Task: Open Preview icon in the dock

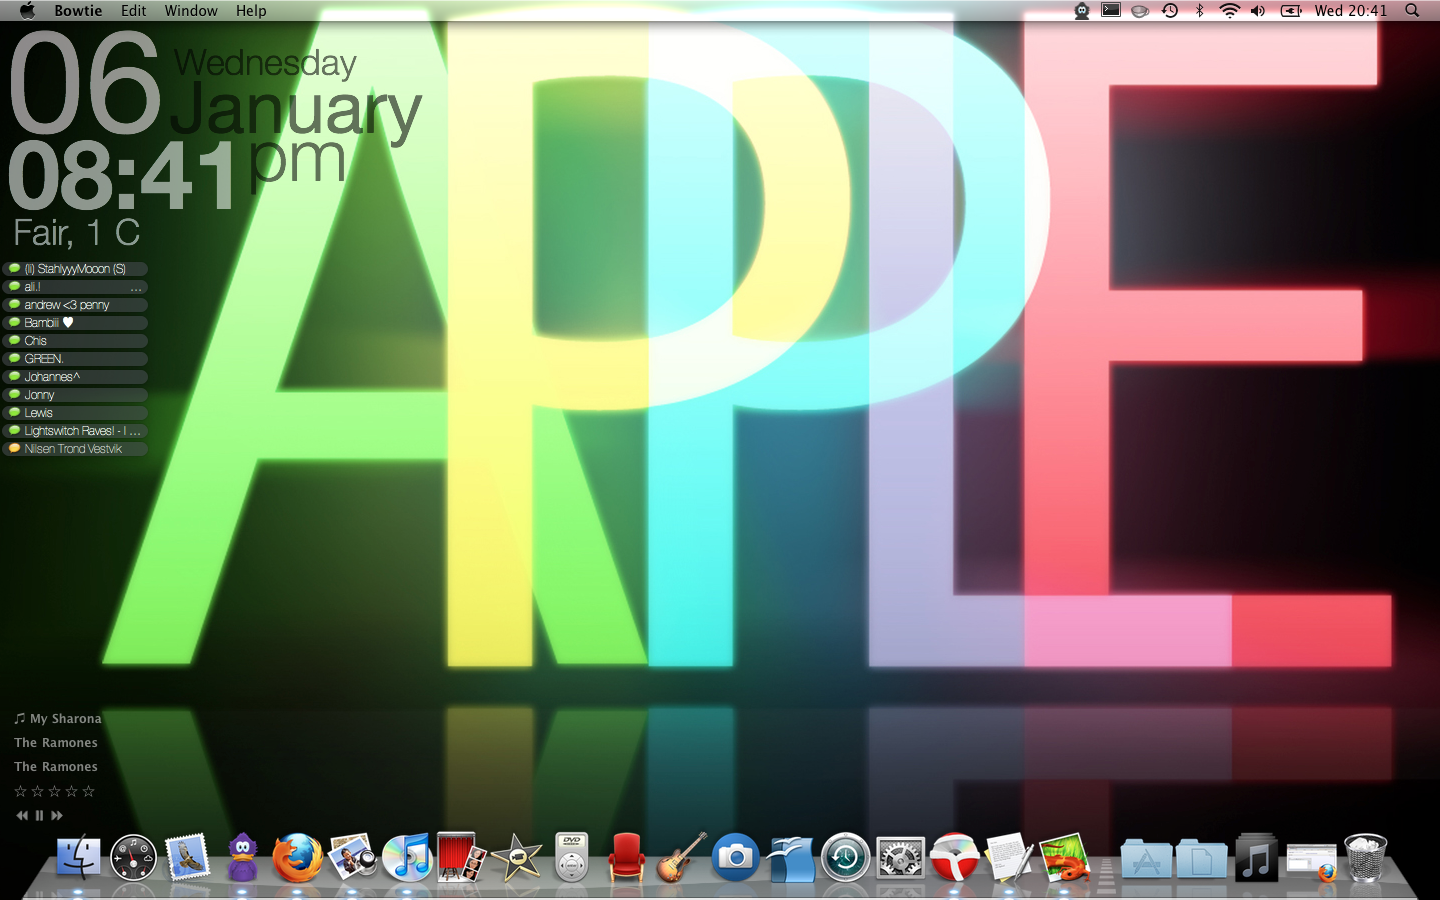Action: pos(352,857)
